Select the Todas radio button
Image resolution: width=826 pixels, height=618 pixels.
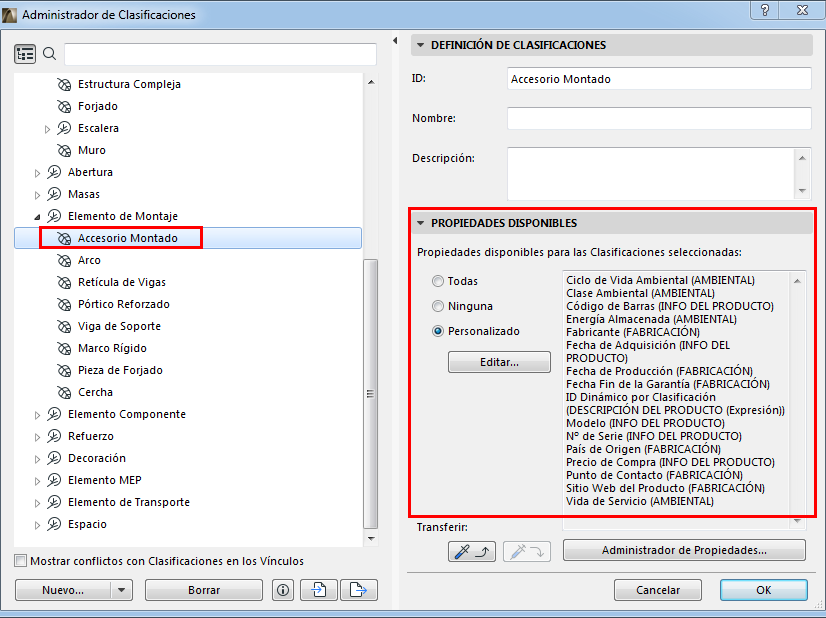click(438, 281)
